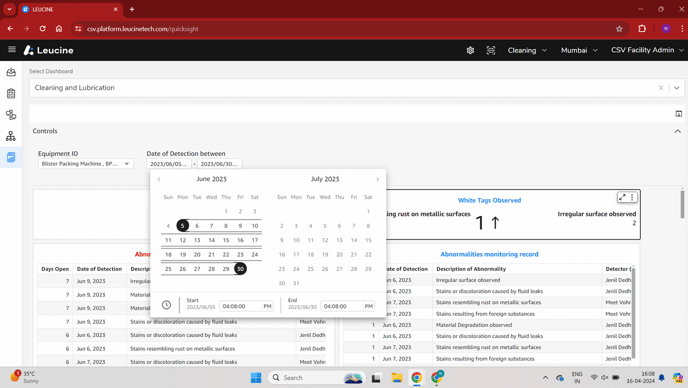The image size is (688, 388).
Task: Expand the Select Dashboard dropdown
Action: (677, 88)
